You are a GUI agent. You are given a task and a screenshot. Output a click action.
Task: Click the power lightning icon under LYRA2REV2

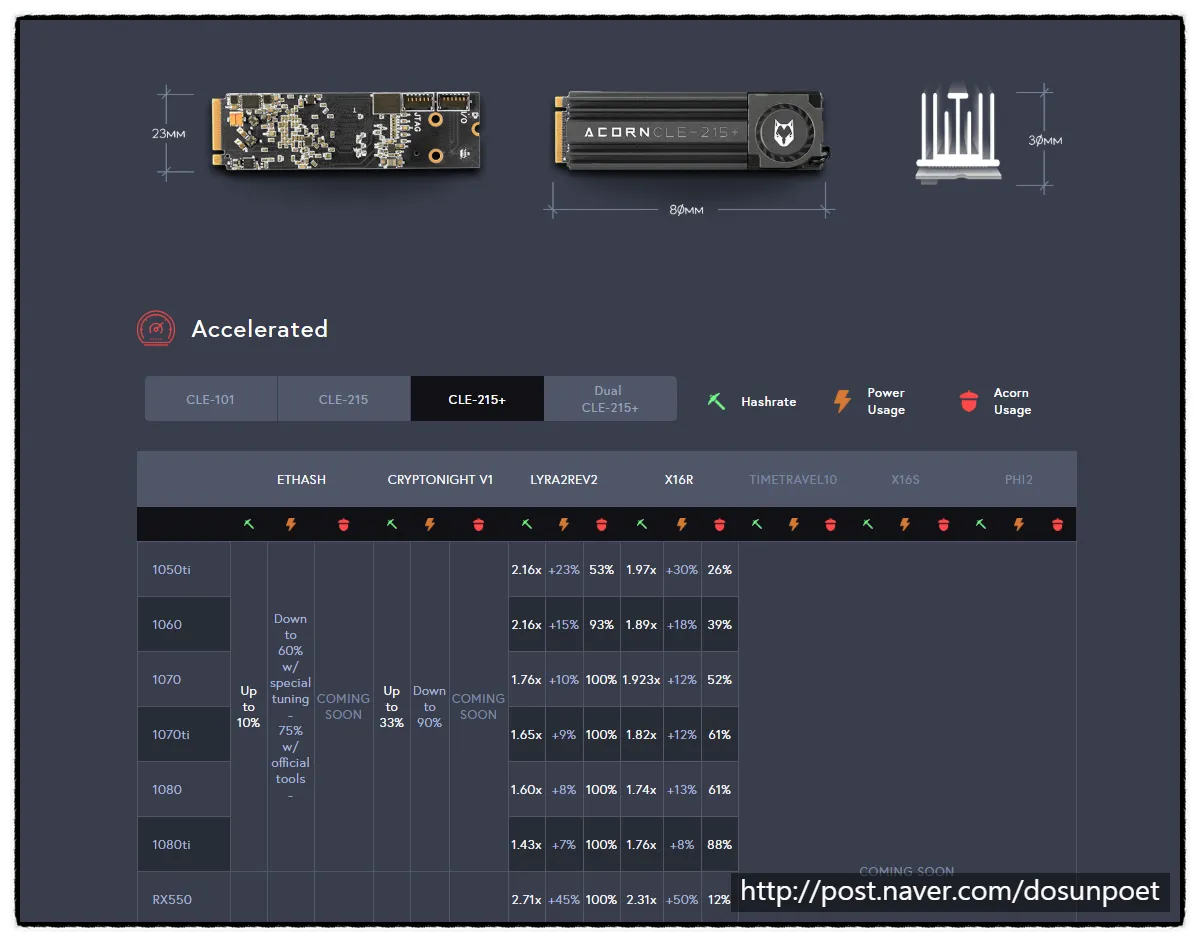coord(564,524)
